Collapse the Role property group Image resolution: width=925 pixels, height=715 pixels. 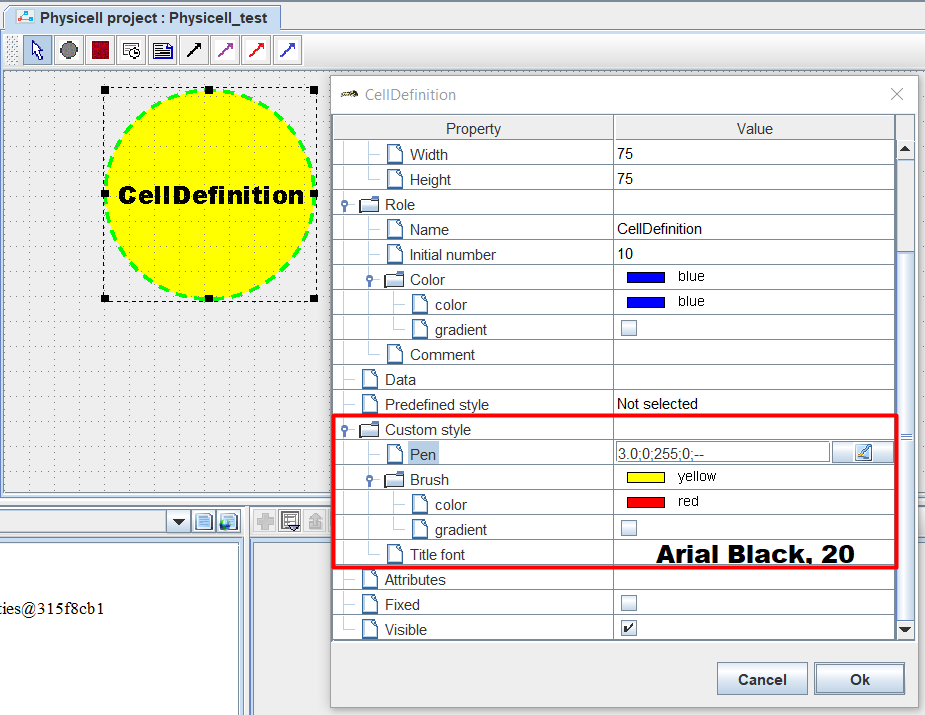[x=345, y=205]
